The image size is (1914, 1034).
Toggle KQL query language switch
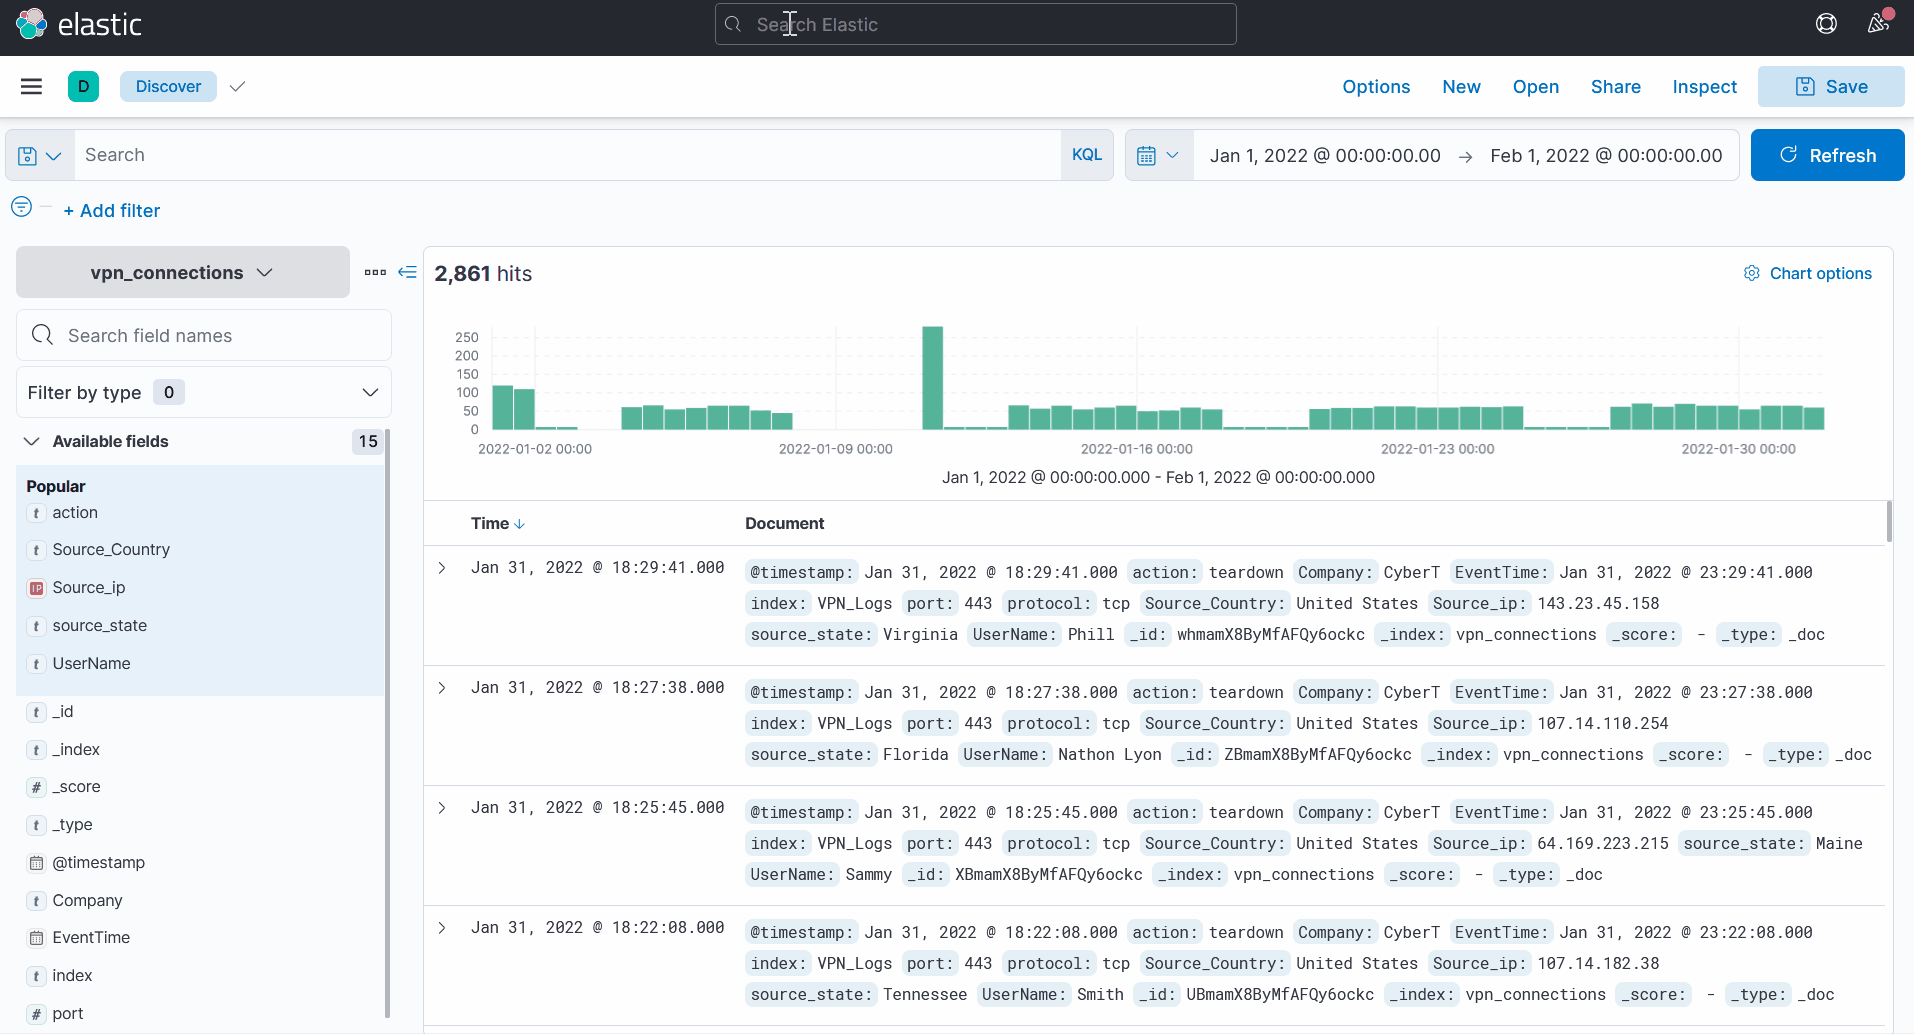tap(1087, 155)
